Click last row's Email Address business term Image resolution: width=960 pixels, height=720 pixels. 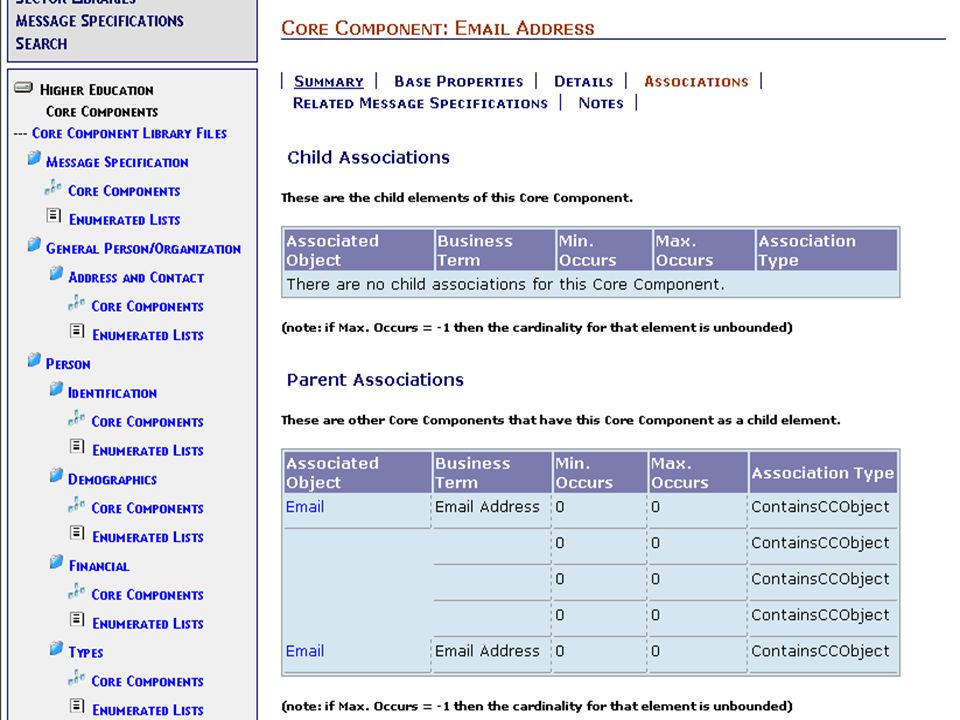487,651
